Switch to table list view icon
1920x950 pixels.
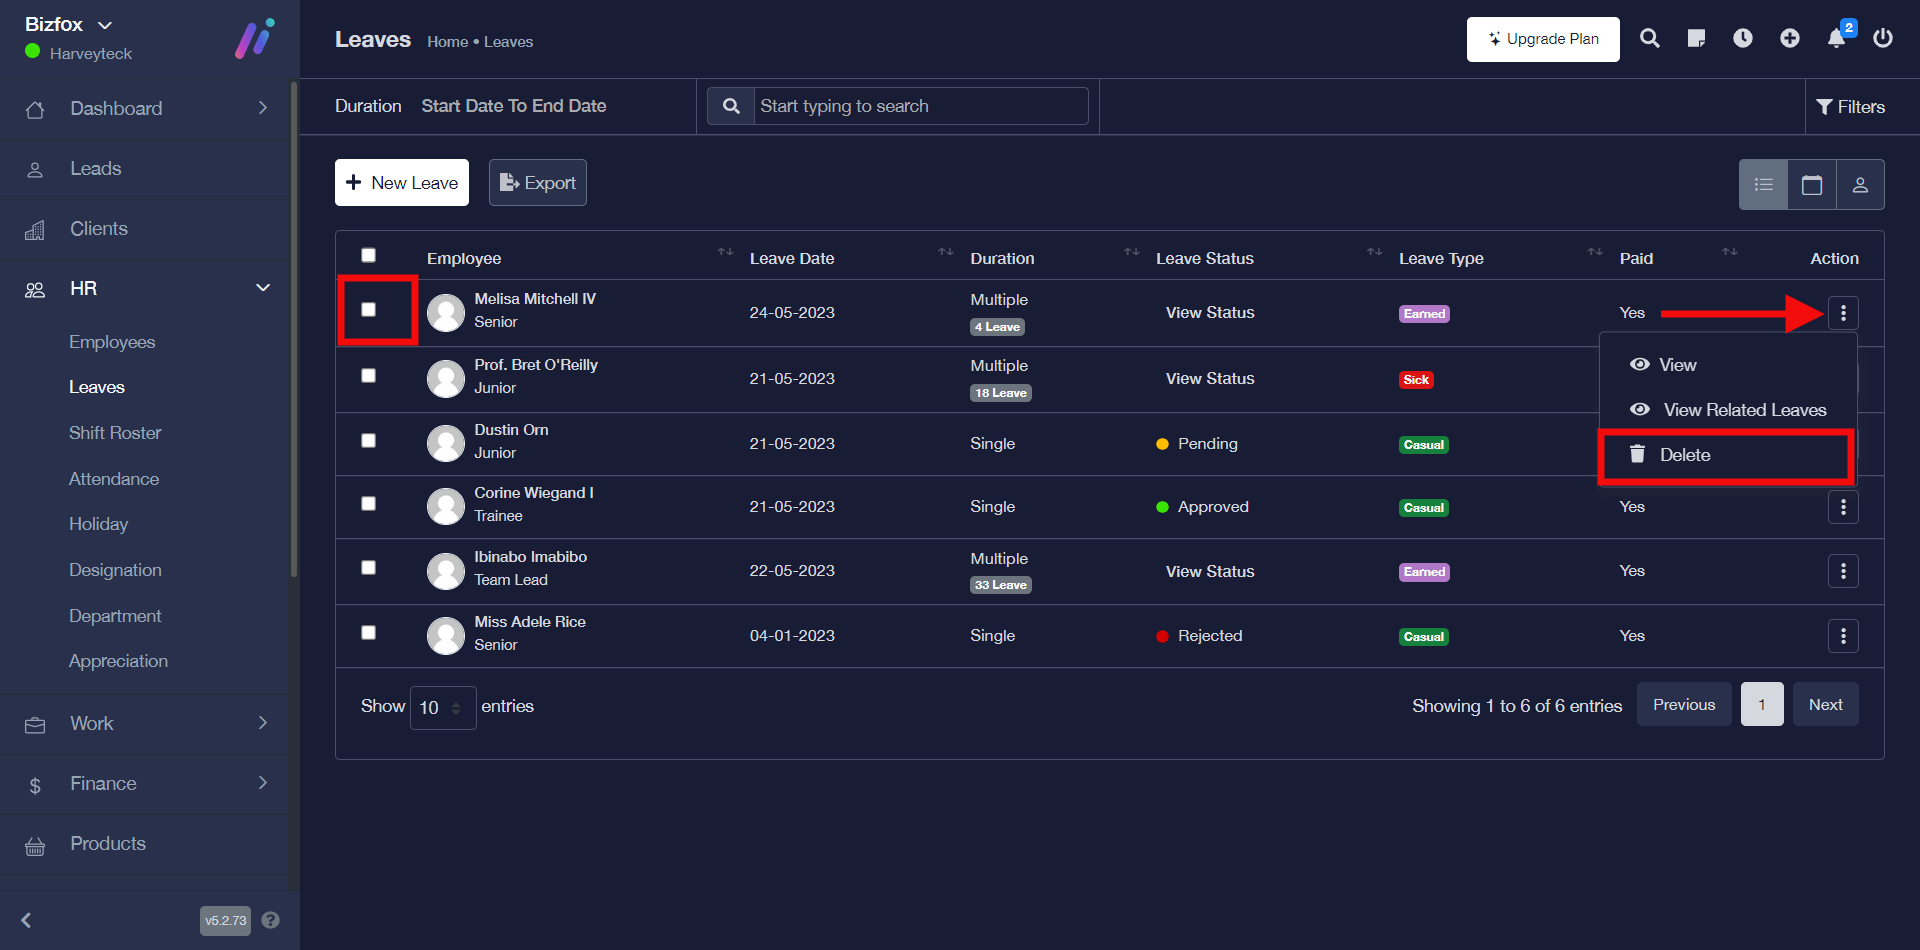pyautogui.click(x=1764, y=185)
